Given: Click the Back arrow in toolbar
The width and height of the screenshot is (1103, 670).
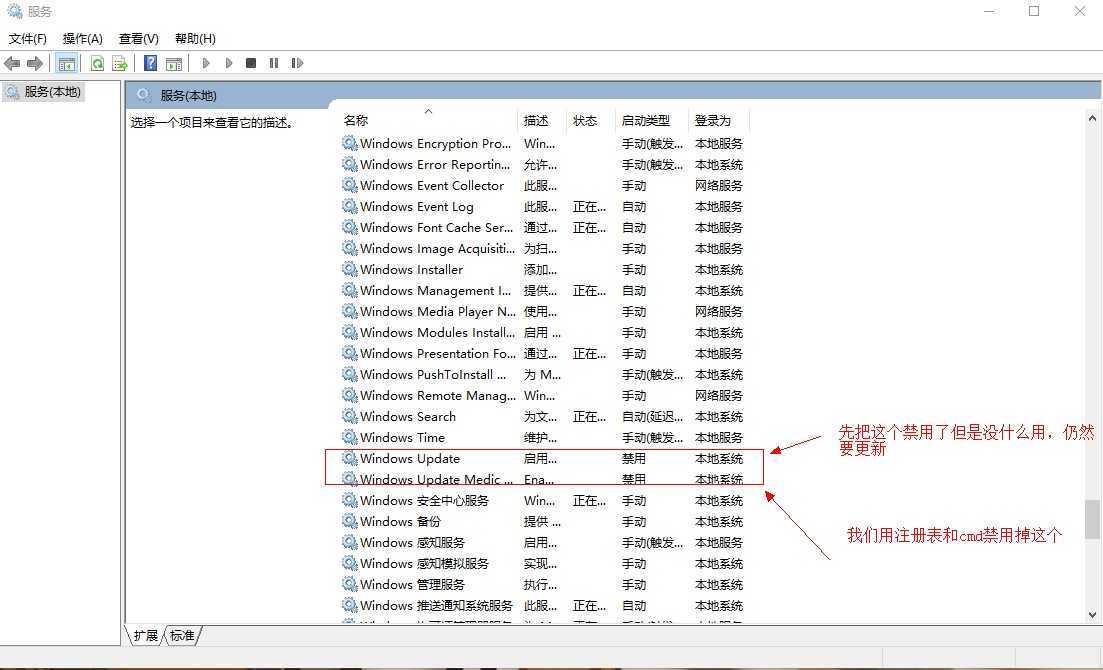Looking at the screenshot, I should [x=12, y=63].
